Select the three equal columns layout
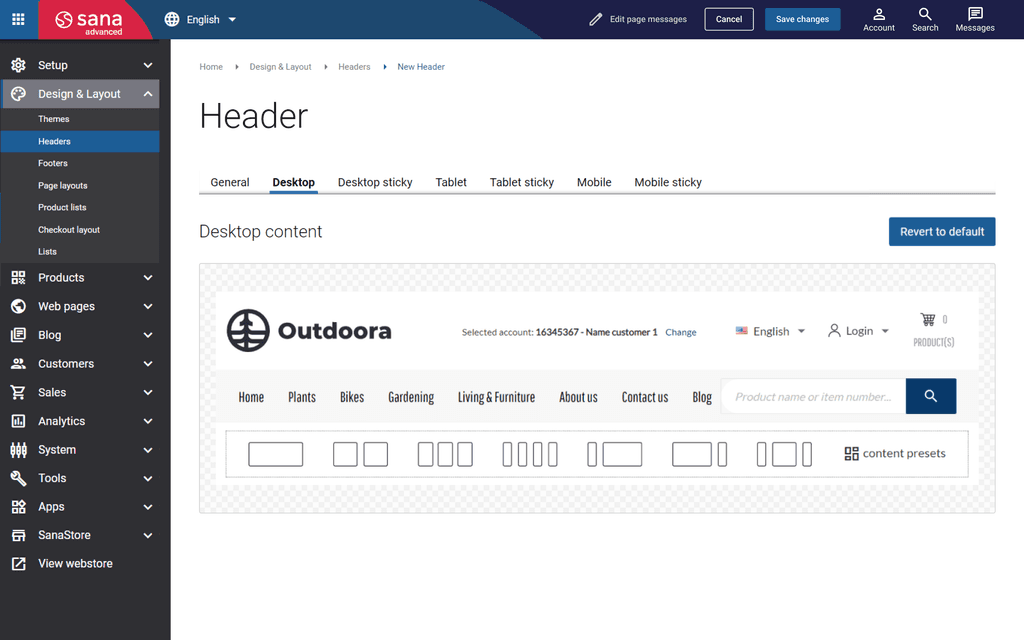 tap(445, 454)
